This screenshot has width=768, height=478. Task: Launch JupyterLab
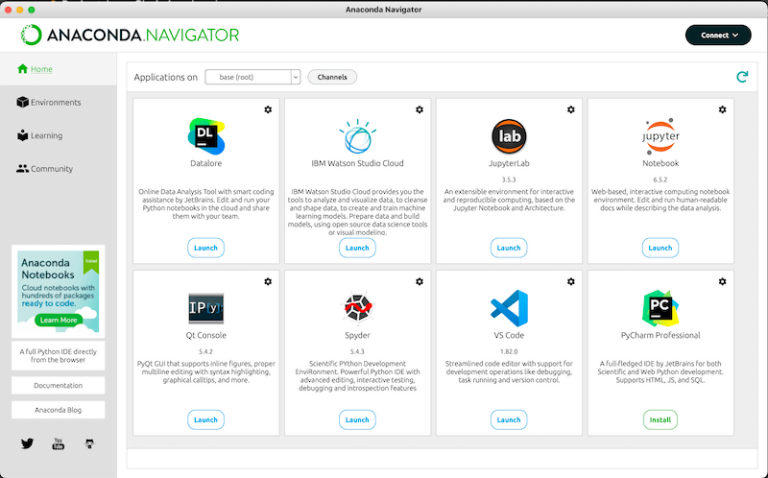point(509,248)
